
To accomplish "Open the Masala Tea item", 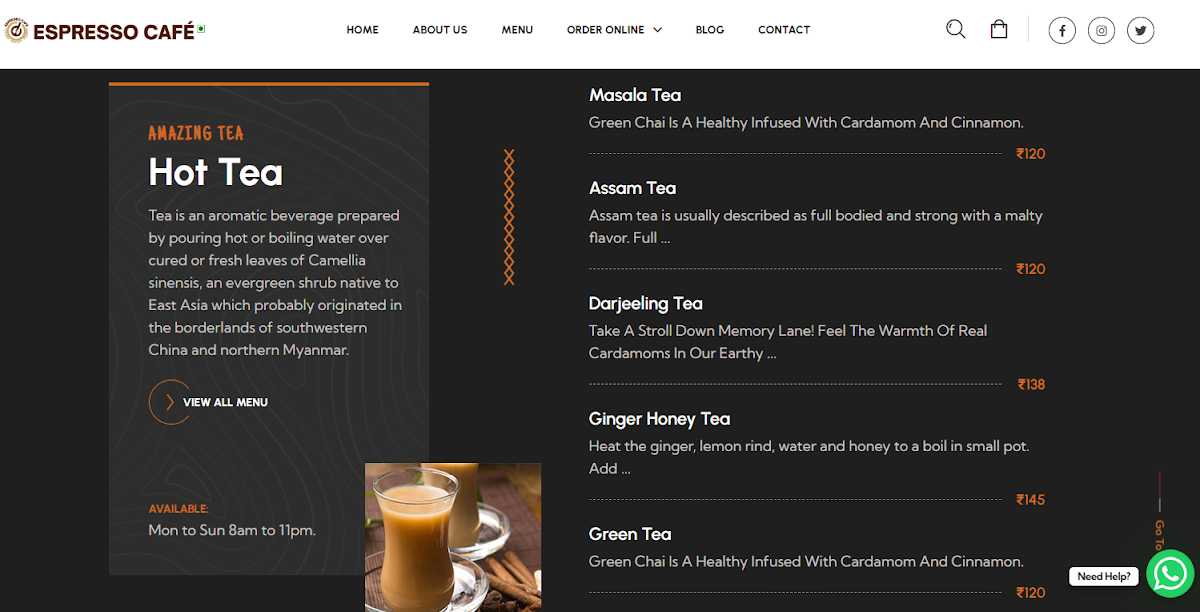I will coord(635,95).
